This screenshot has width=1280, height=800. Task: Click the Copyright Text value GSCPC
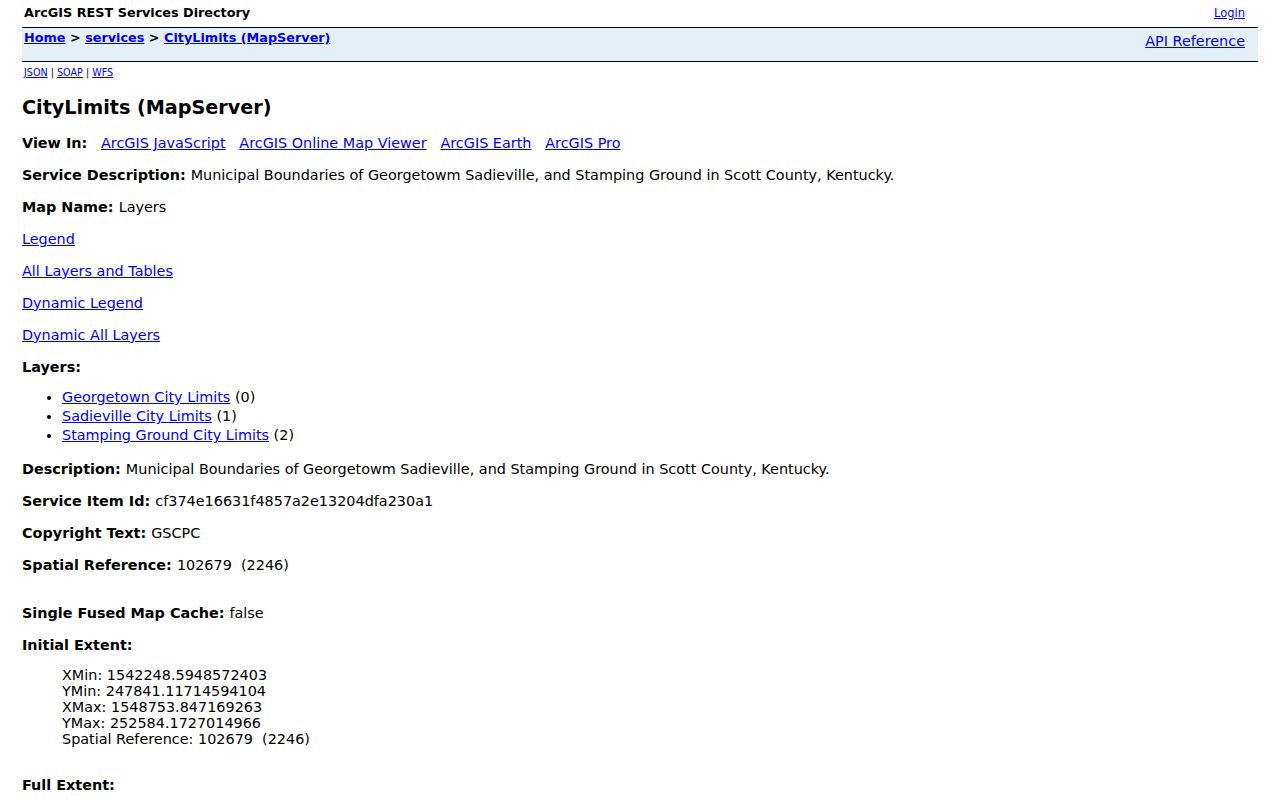tap(176, 533)
